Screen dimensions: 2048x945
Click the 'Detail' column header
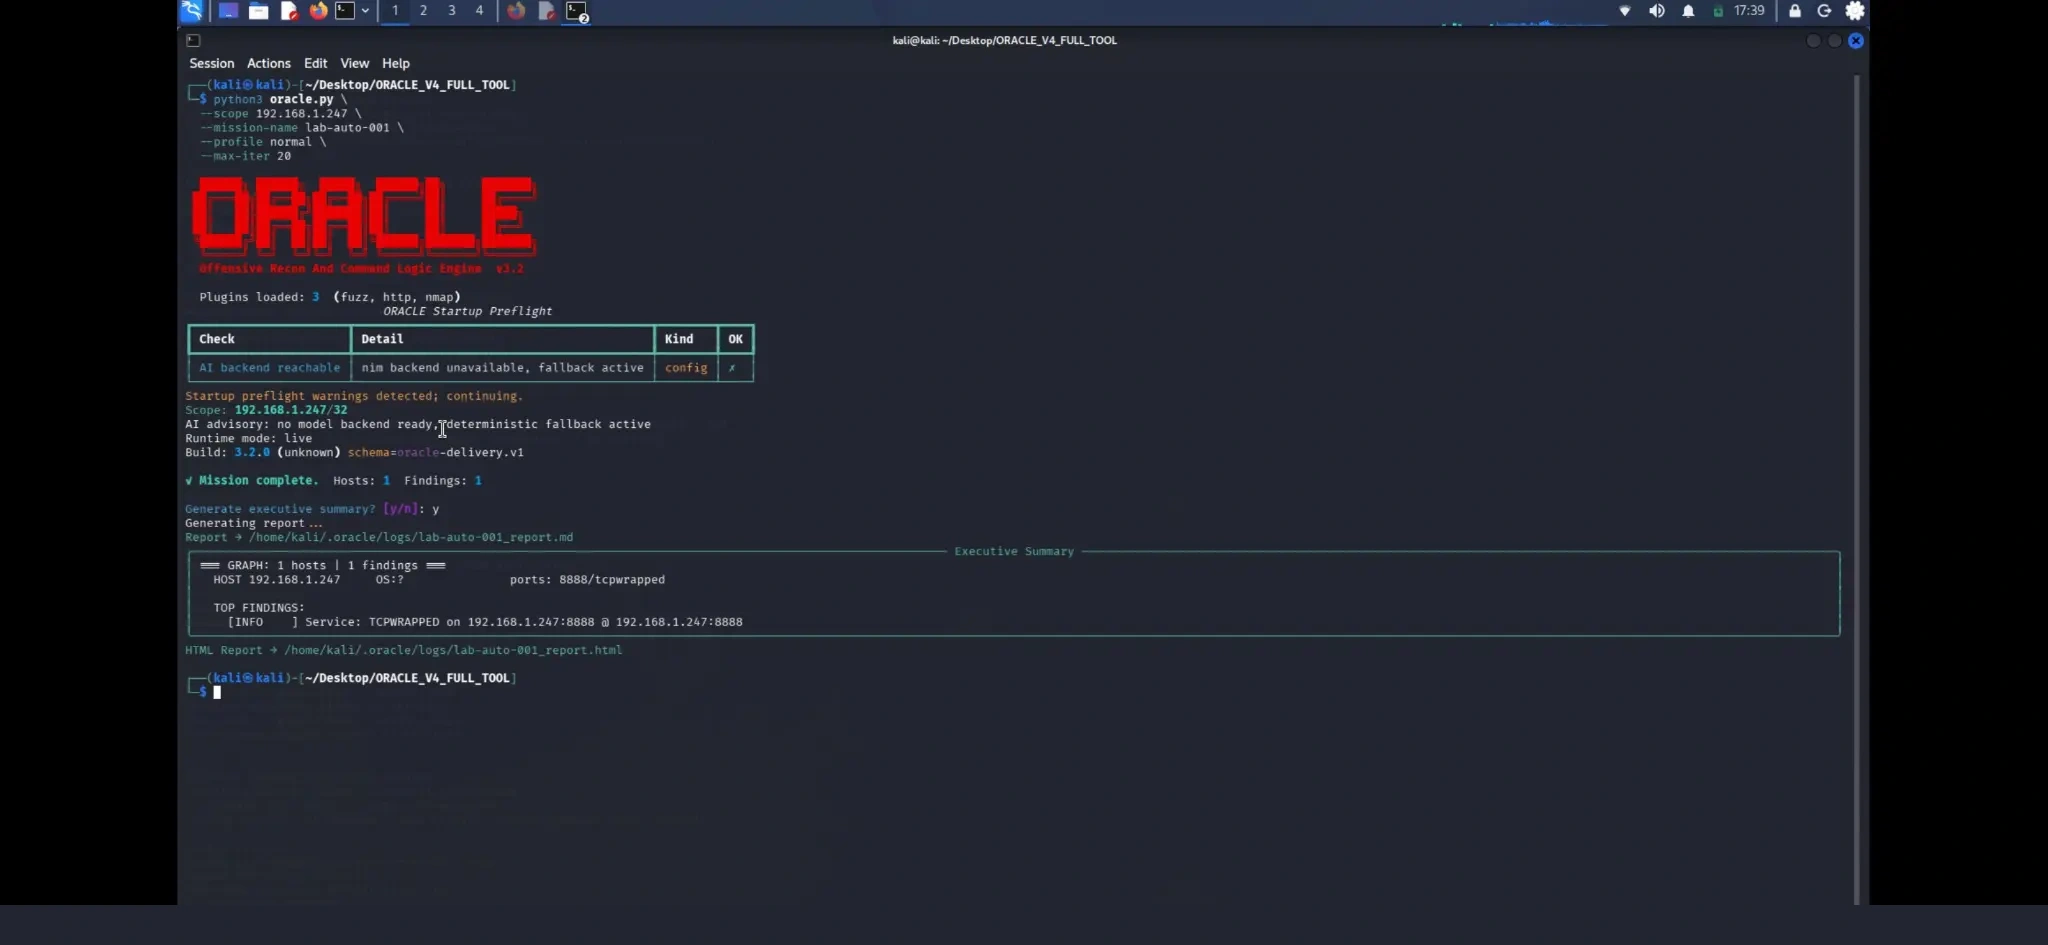(382, 339)
